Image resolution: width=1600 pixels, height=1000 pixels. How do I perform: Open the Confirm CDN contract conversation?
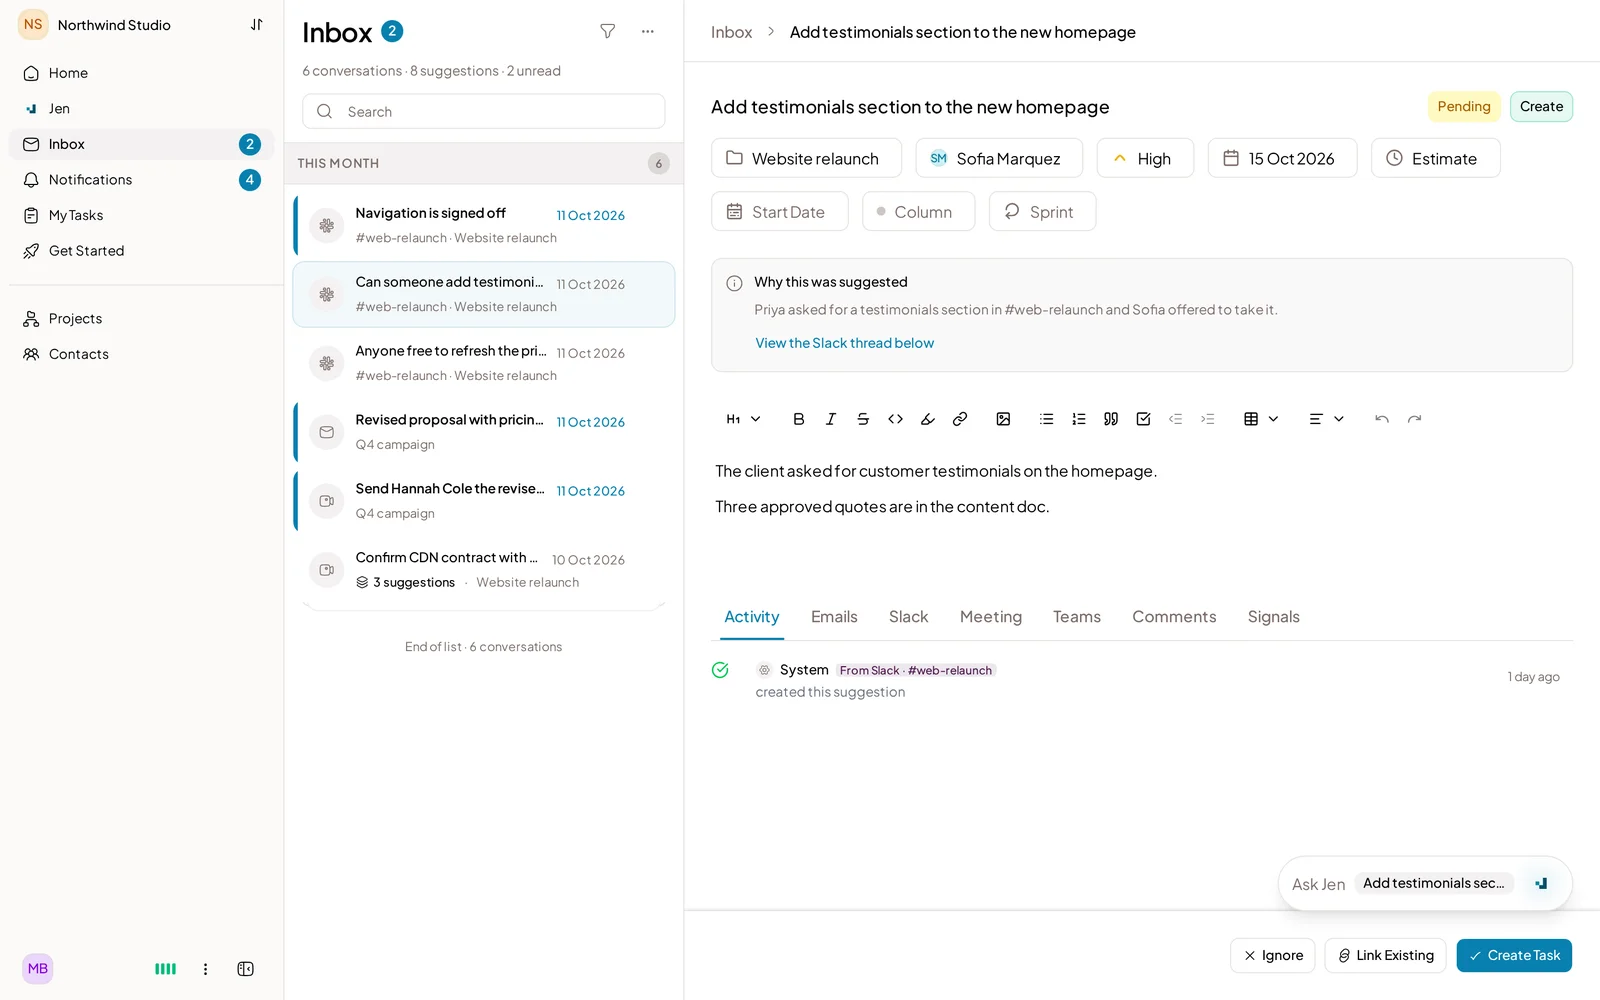[484, 570]
